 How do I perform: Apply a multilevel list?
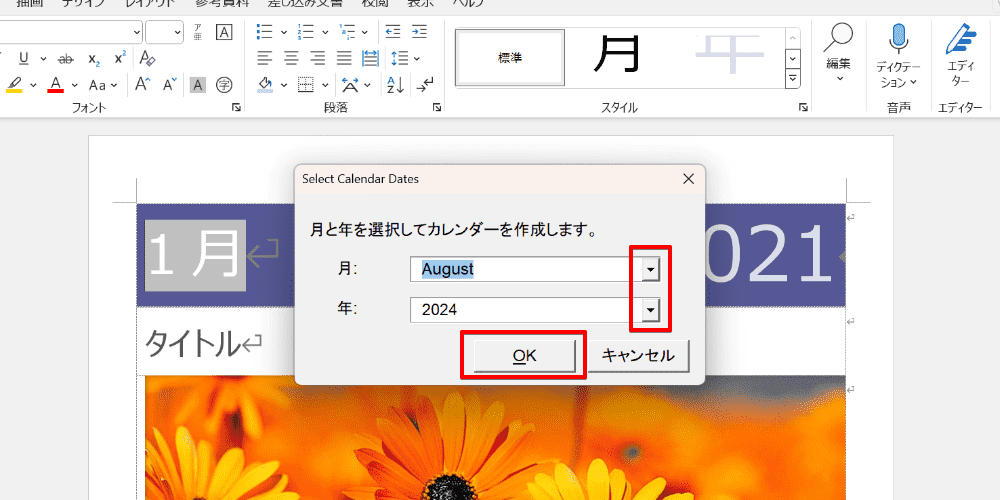[348, 32]
